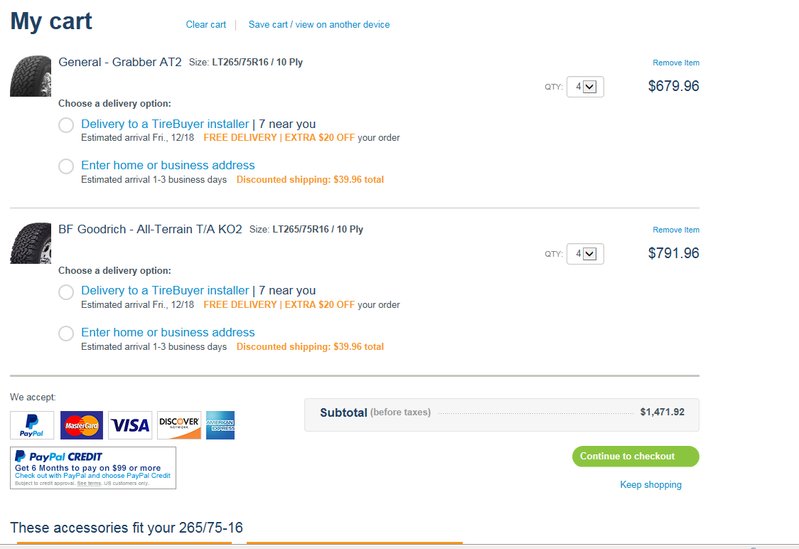Remove the BF Goodrich All-Terrain item
This screenshot has height=549, width=799.
coord(676,230)
